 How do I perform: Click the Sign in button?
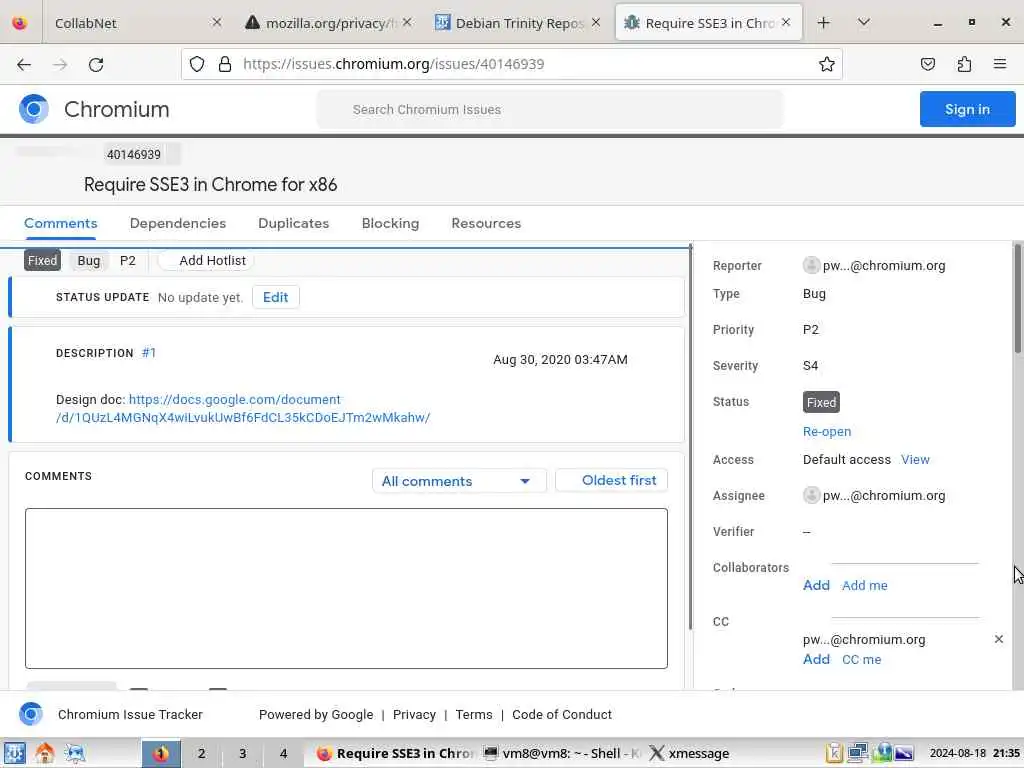click(x=967, y=109)
